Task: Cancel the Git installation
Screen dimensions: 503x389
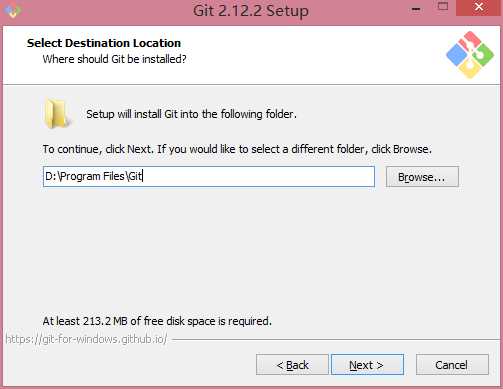Action: pos(452,365)
